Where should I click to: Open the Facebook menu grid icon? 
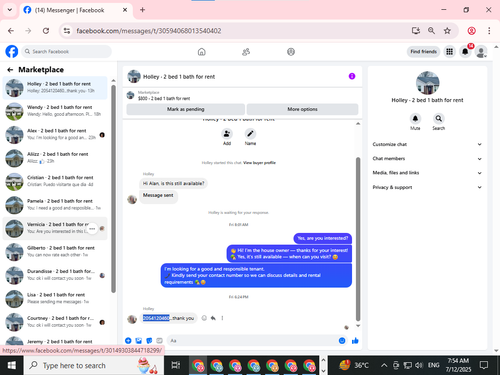pyautogui.click(x=449, y=52)
